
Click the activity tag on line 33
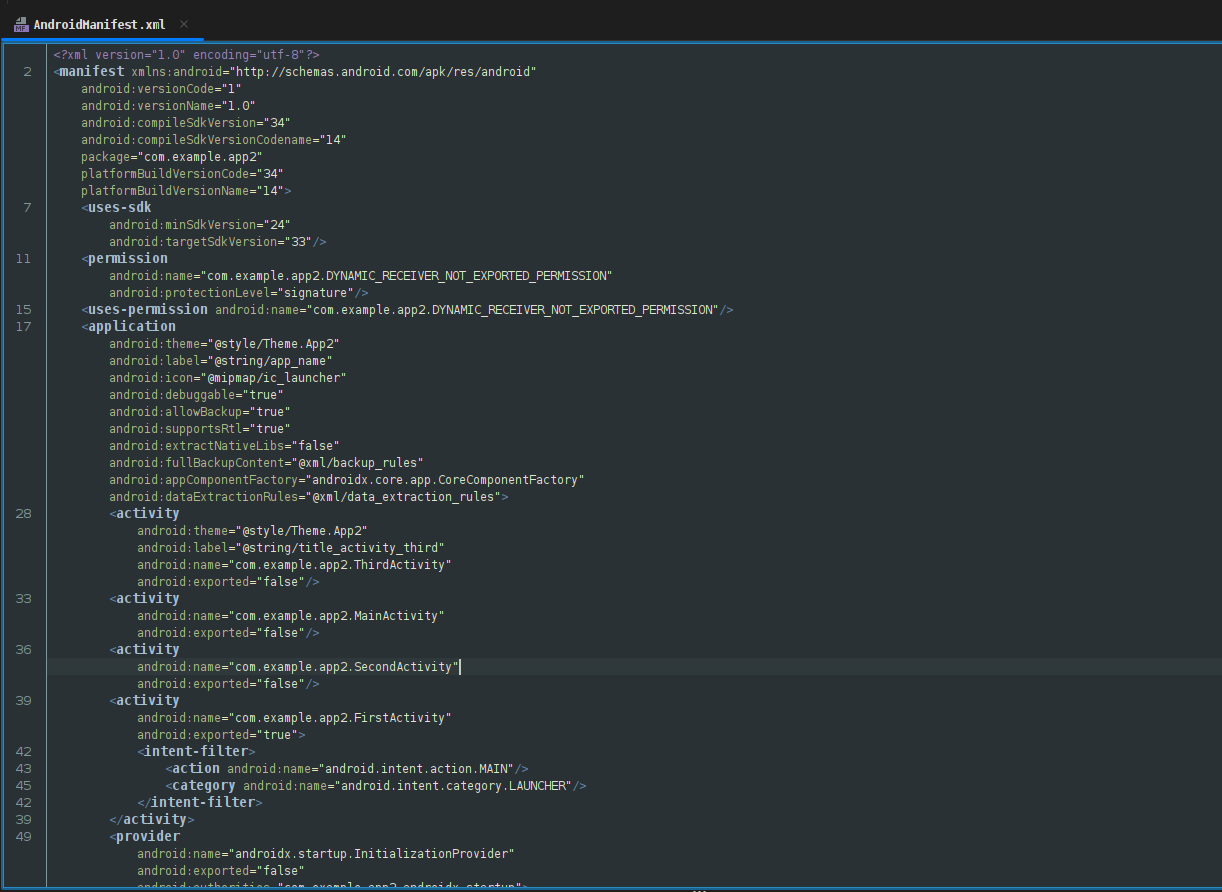(x=144, y=599)
